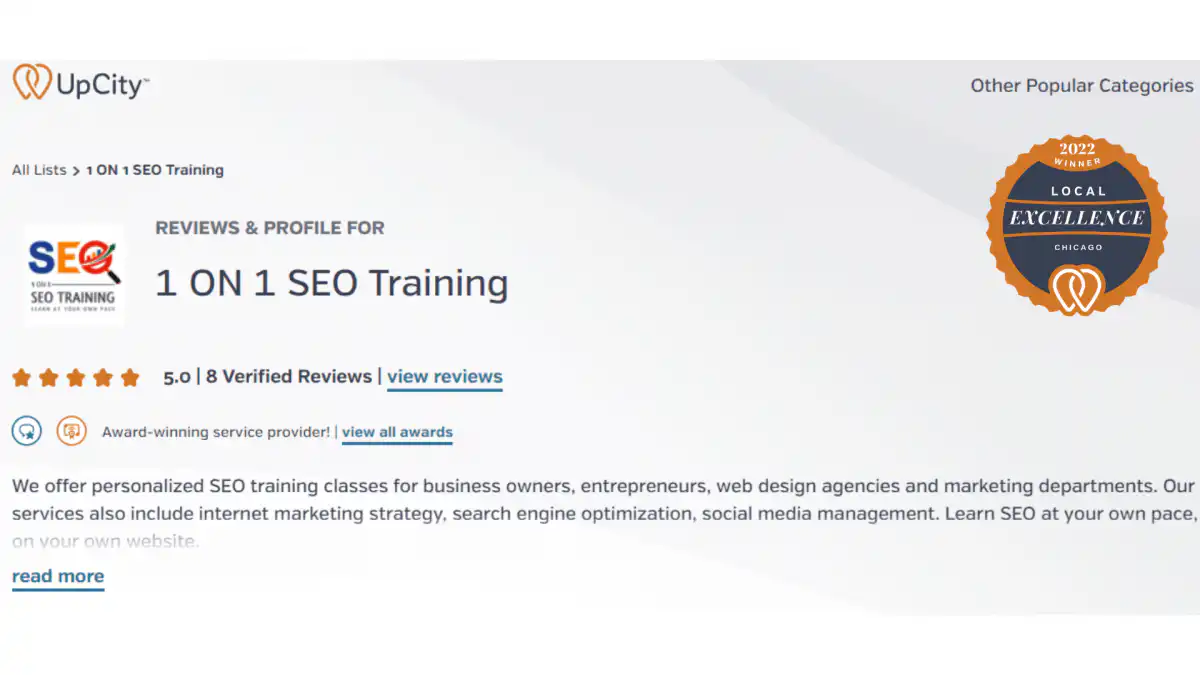Image resolution: width=1200 pixels, height=675 pixels.
Task: Open the All Lists breadcrumb
Action: (x=39, y=170)
